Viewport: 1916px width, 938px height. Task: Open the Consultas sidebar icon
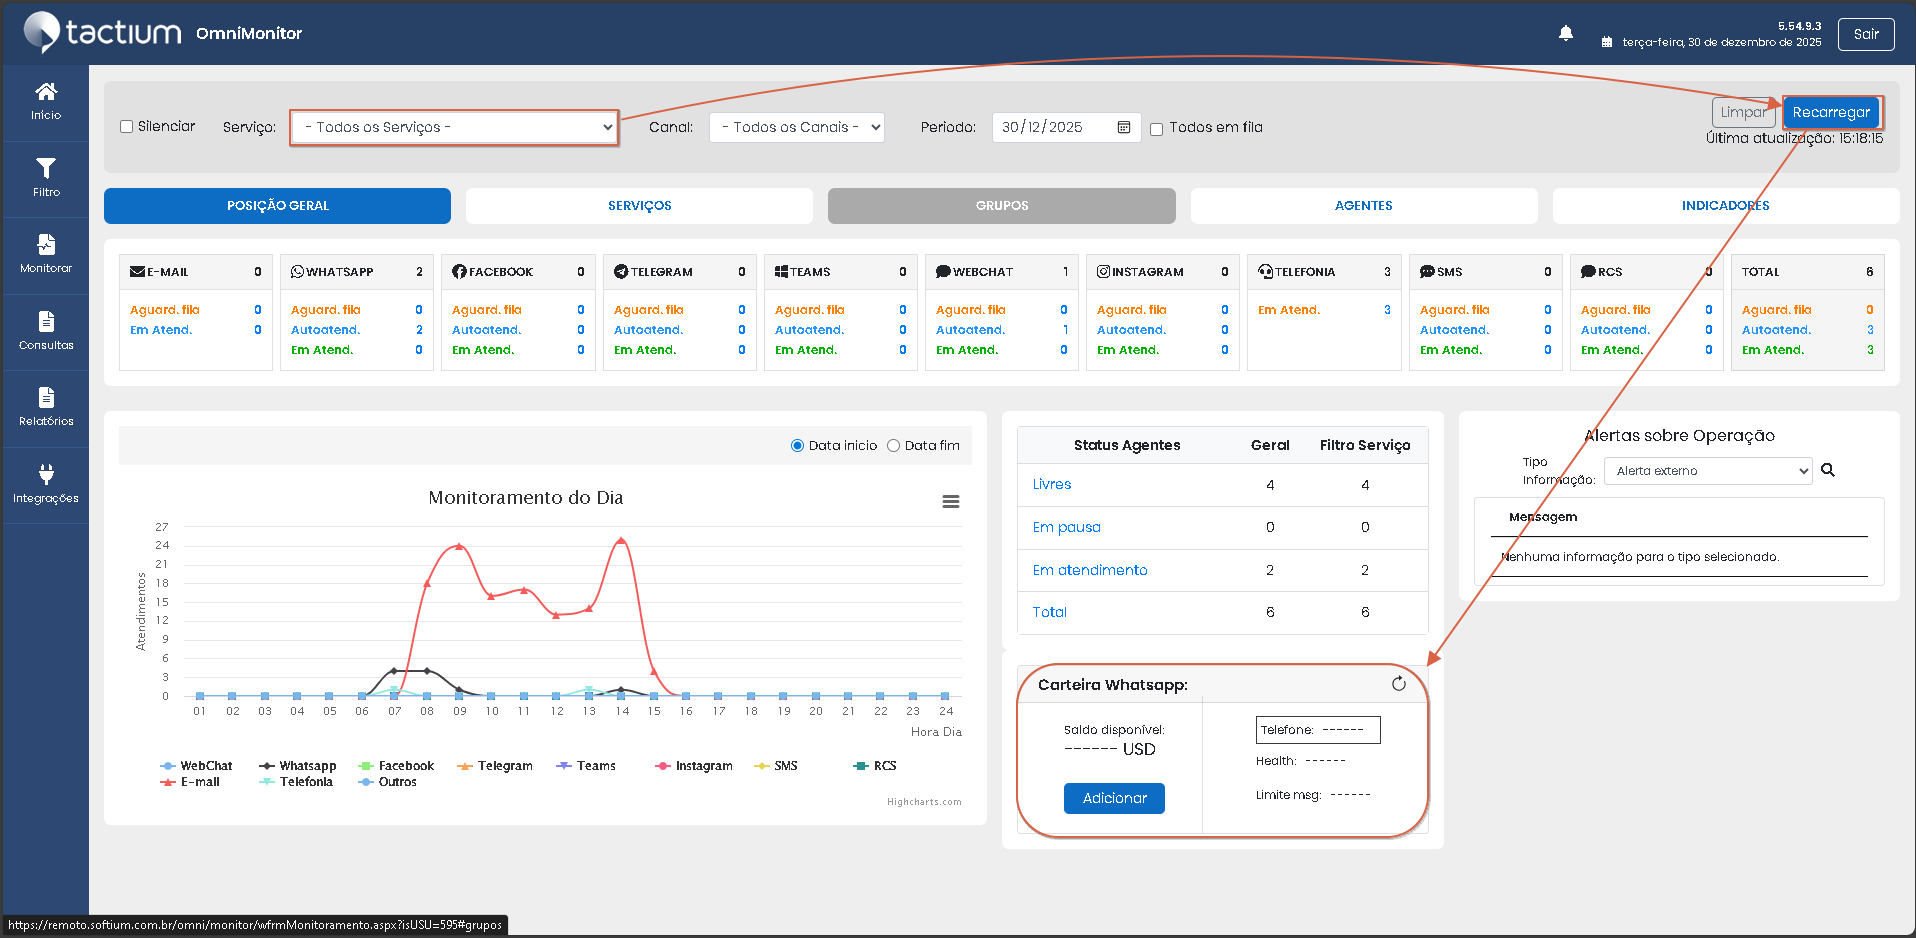(46, 322)
